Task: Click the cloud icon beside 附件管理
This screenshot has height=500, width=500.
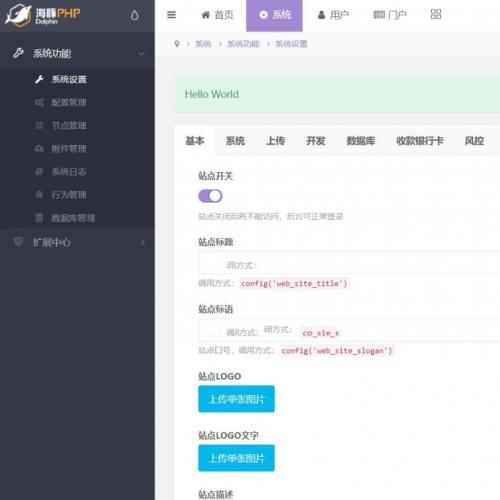Action: point(39,148)
